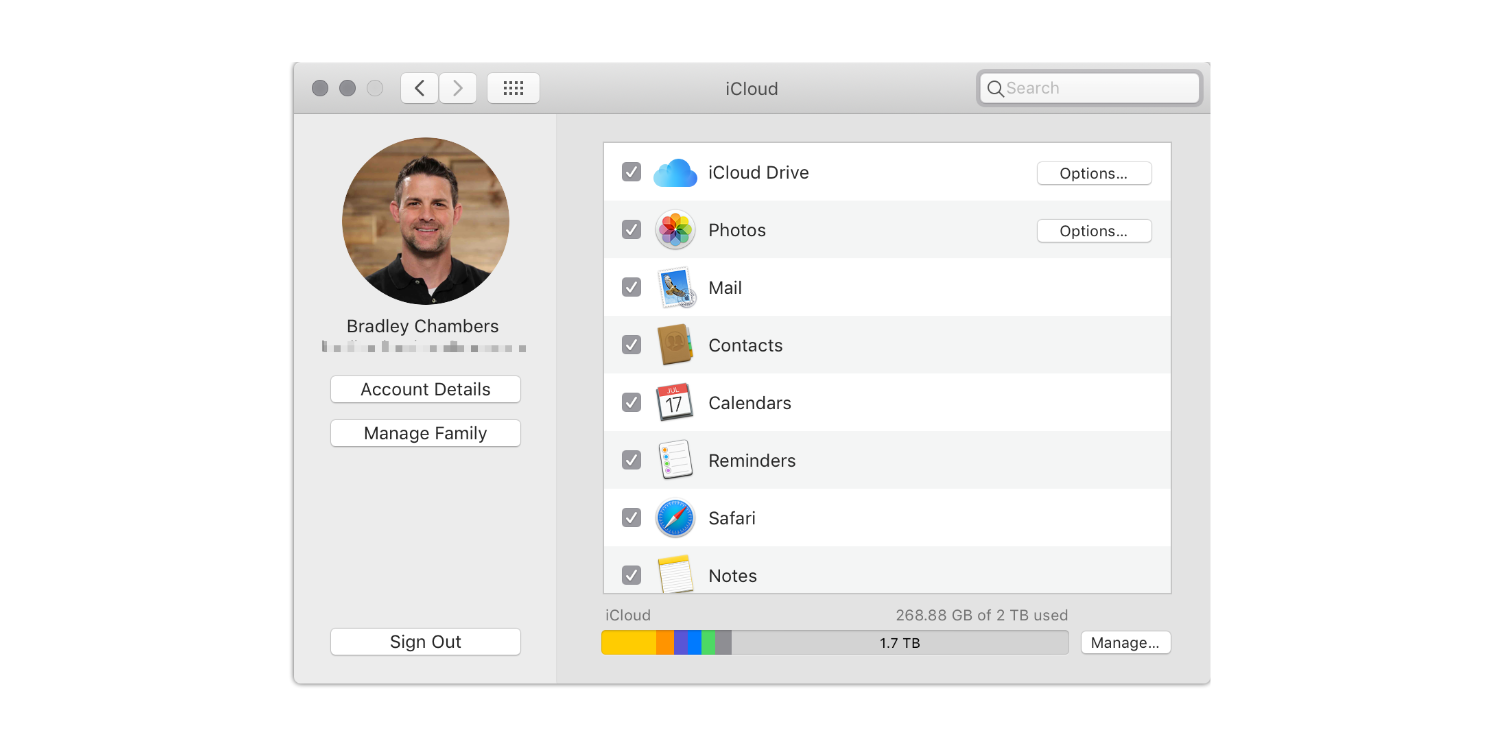This screenshot has height=750, width=1500.
Task: Click the Mail stamp icon
Action: [675, 288]
